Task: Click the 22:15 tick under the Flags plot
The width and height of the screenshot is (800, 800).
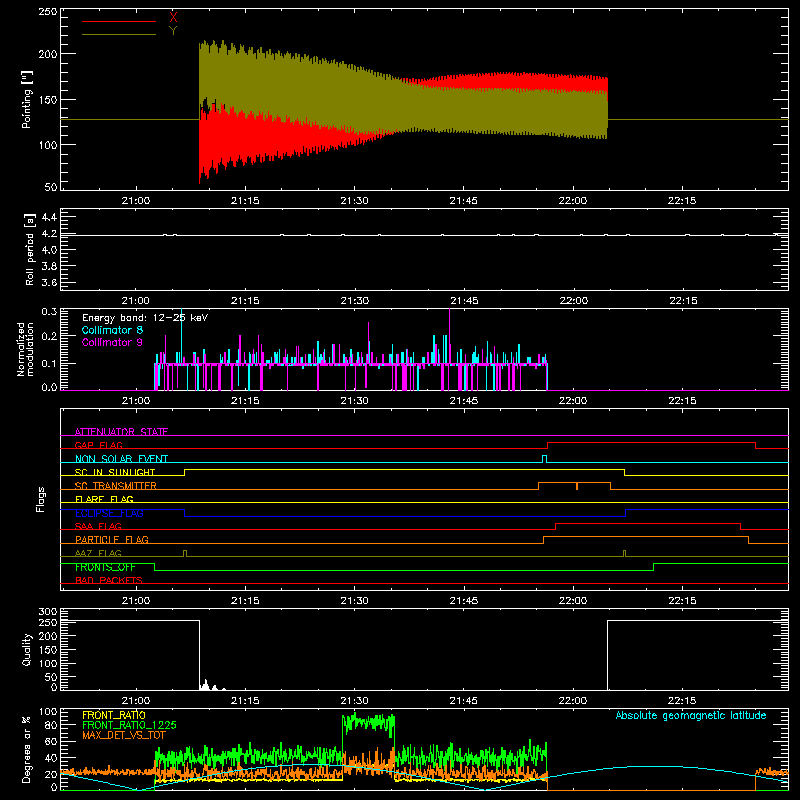Action: (x=682, y=601)
